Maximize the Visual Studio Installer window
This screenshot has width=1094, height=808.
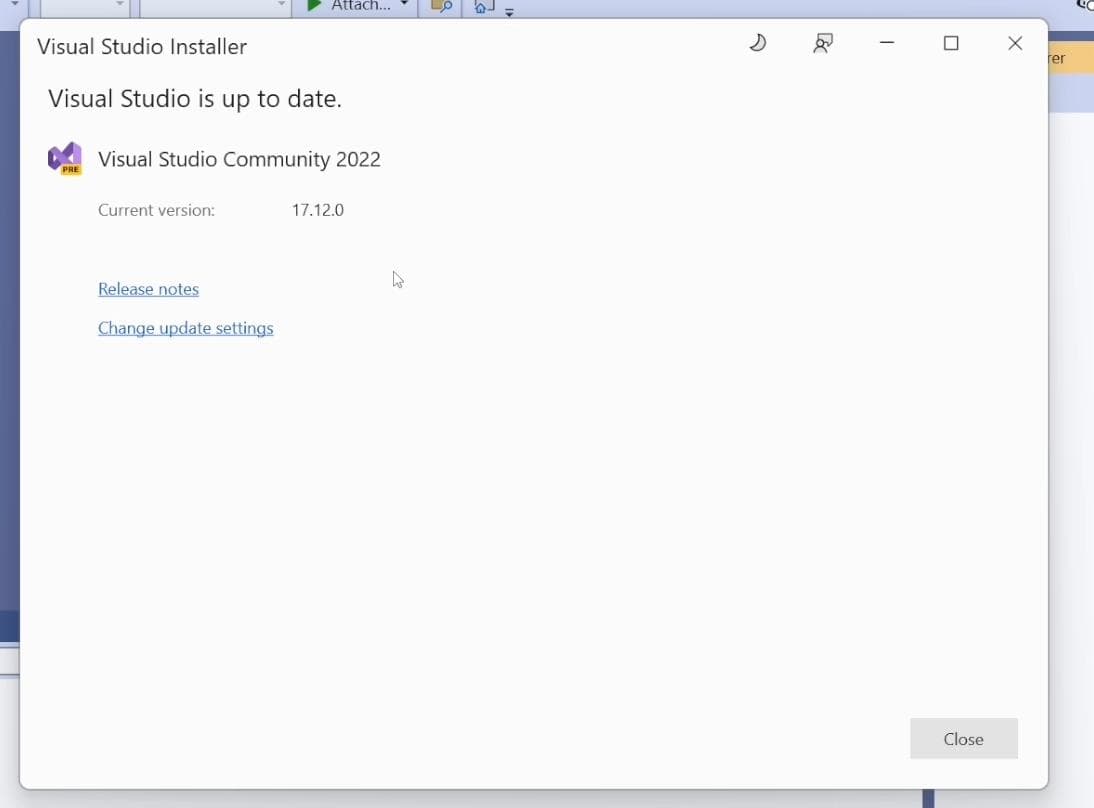951,43
